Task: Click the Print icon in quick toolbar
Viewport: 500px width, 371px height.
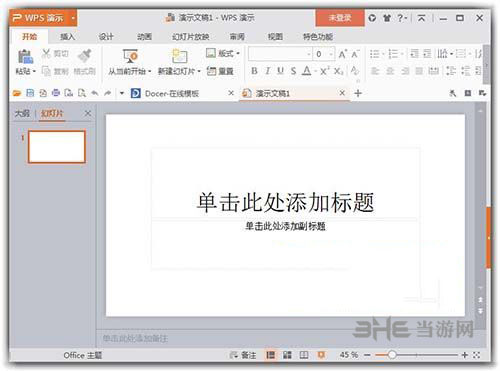Action: [56, 93]
